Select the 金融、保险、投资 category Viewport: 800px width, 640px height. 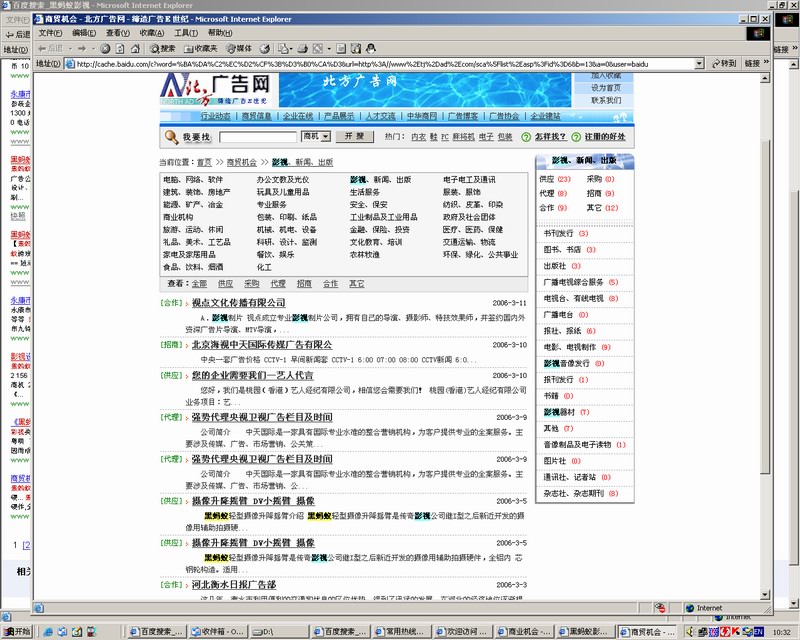point(380,230)
